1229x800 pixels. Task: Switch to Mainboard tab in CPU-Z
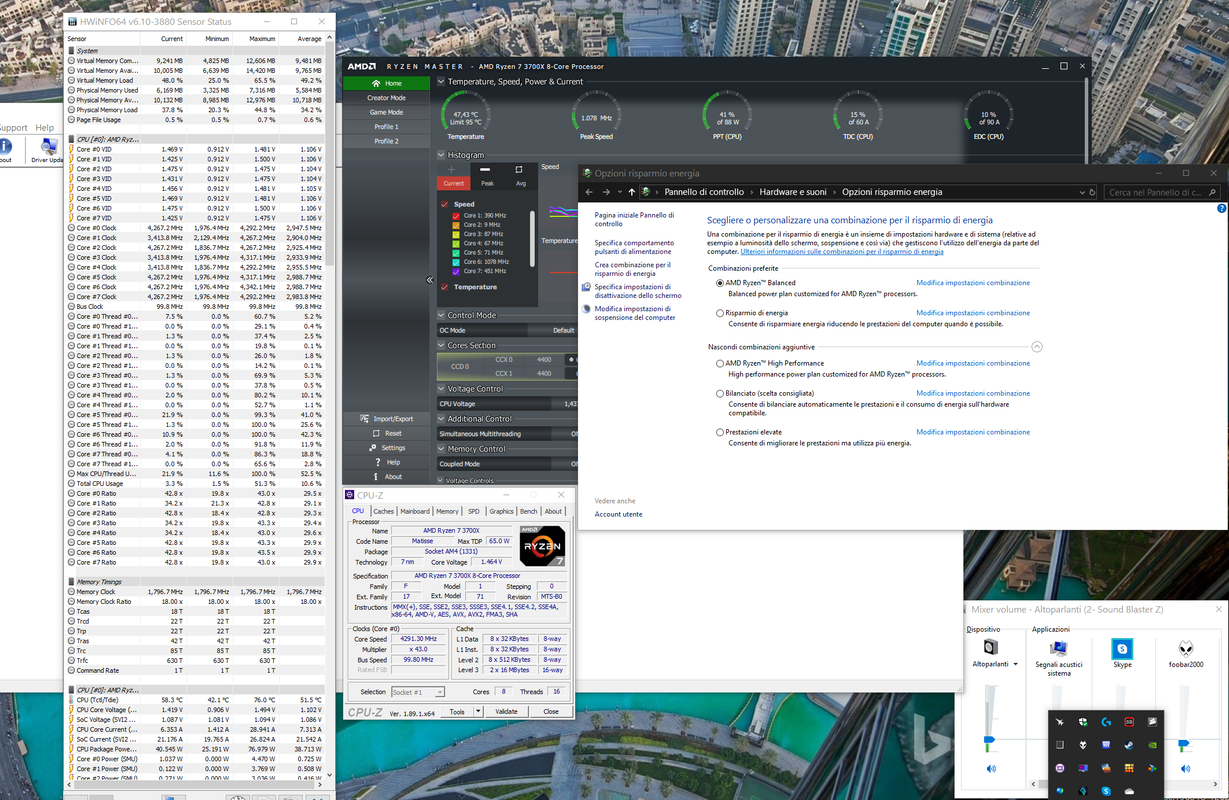click(x=415, y=511)
